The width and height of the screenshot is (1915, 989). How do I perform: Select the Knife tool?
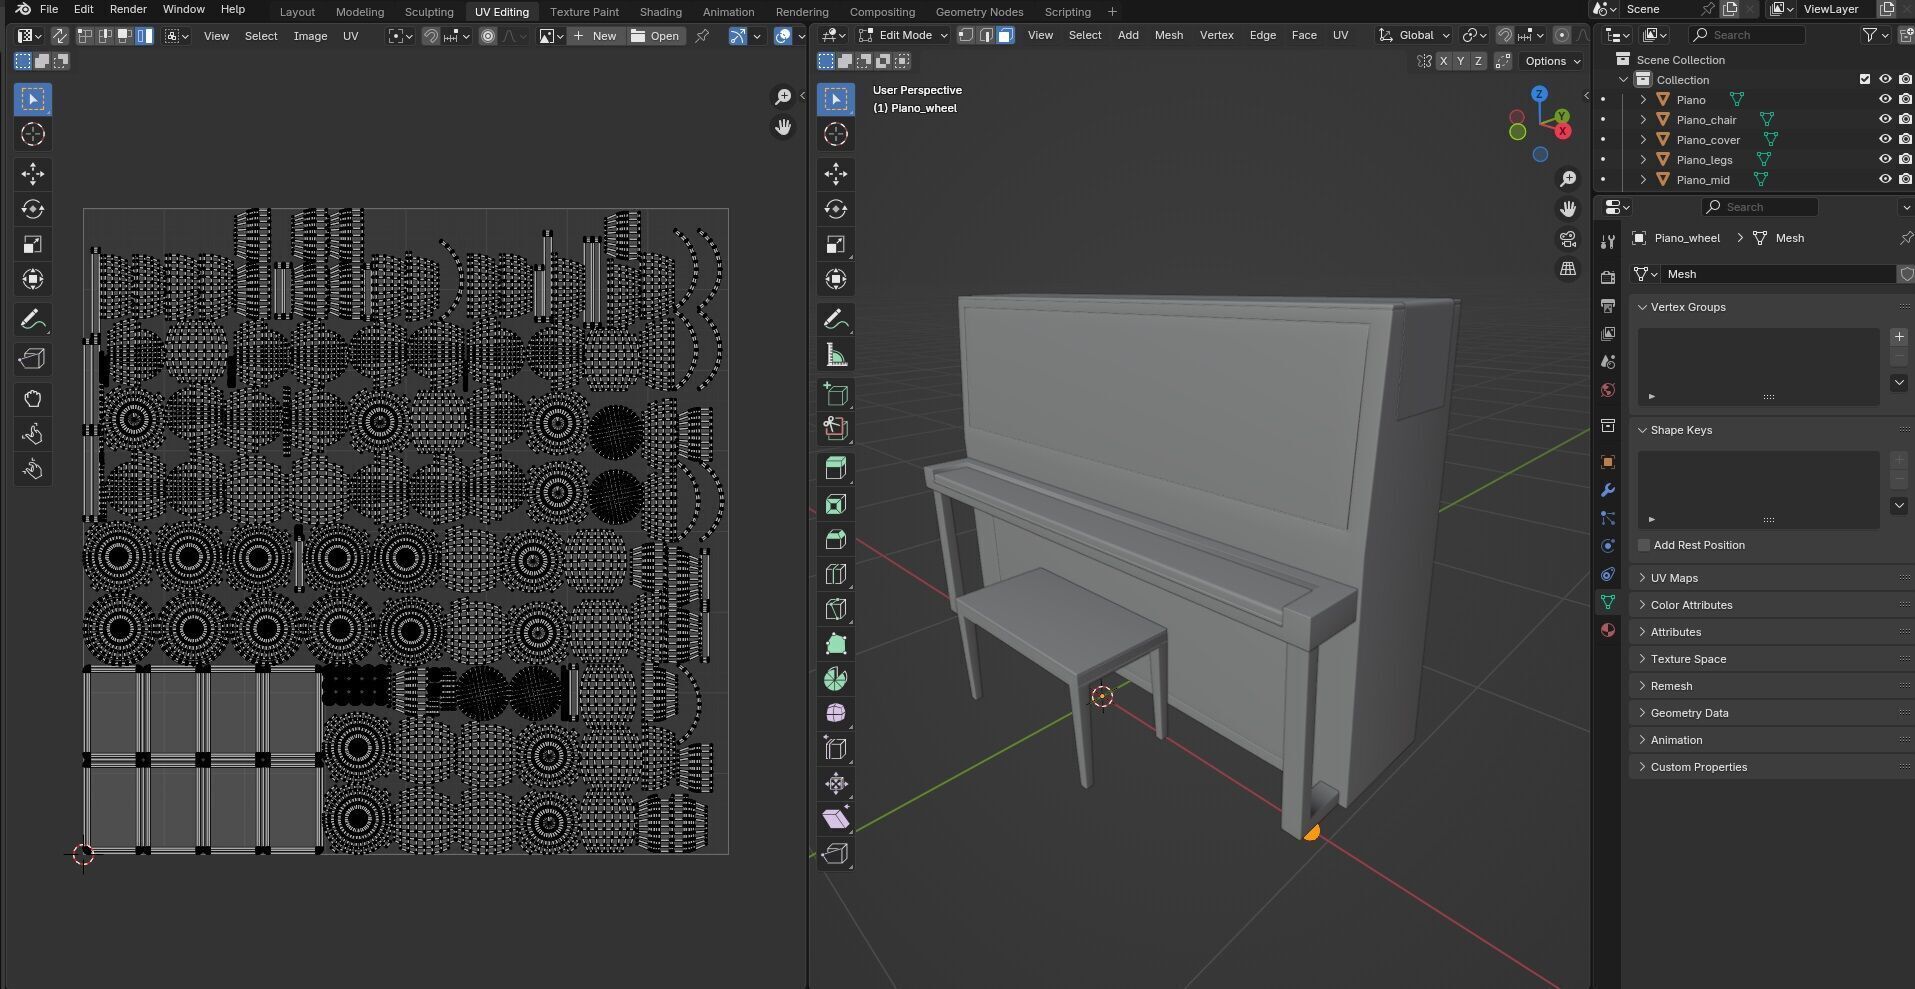point(836,609)
